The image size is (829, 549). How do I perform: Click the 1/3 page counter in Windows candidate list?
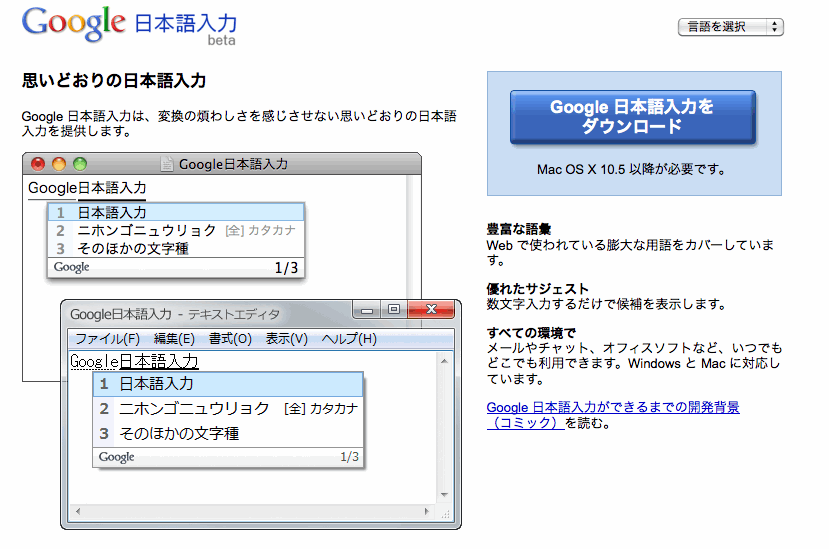349,456
